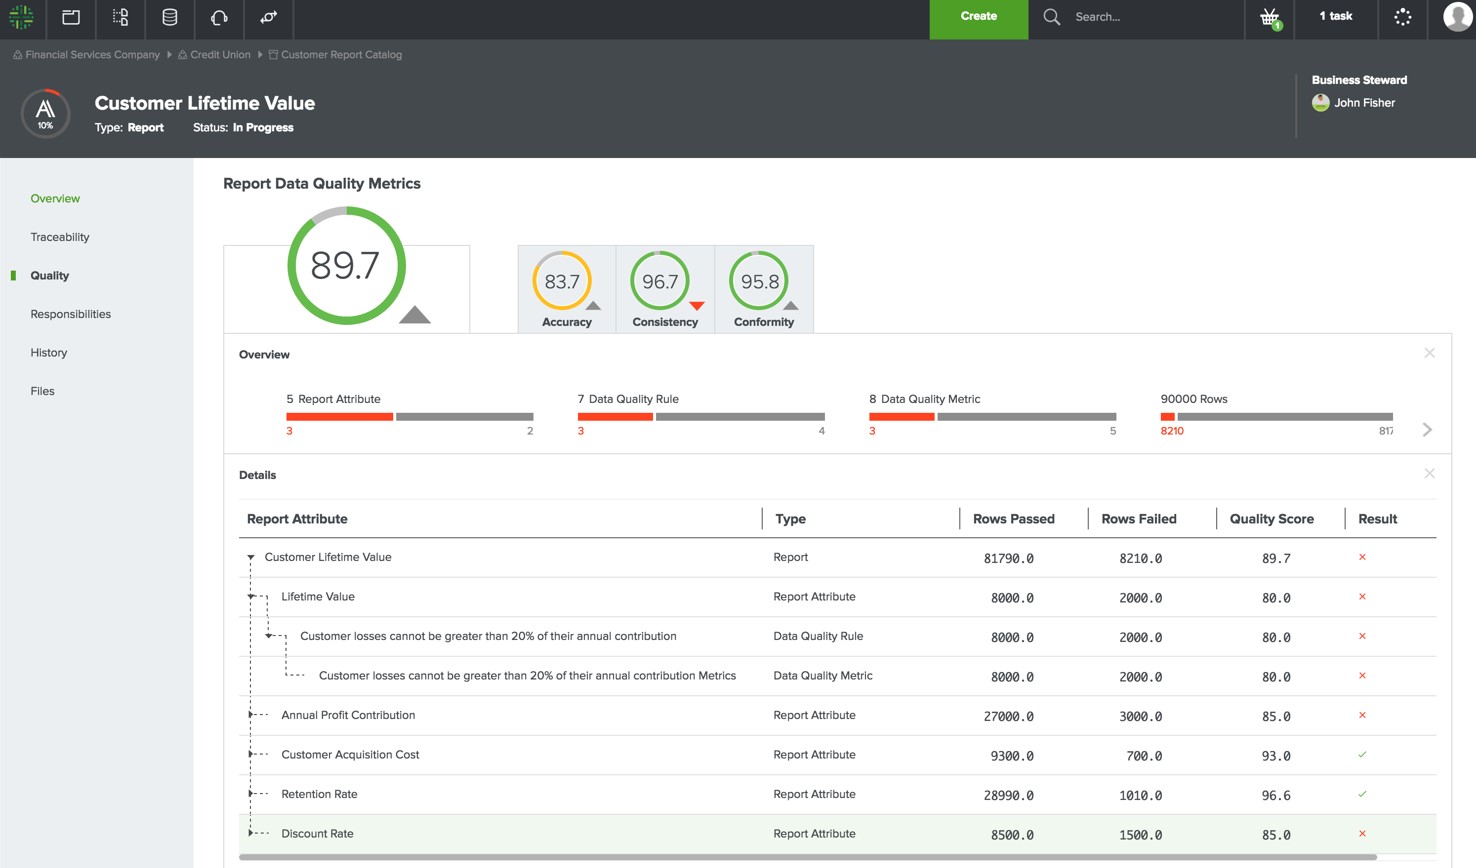The image size is (1476, 868).
Task: Expand the Discount Rate tree item
Action: [x=250, y=833]
